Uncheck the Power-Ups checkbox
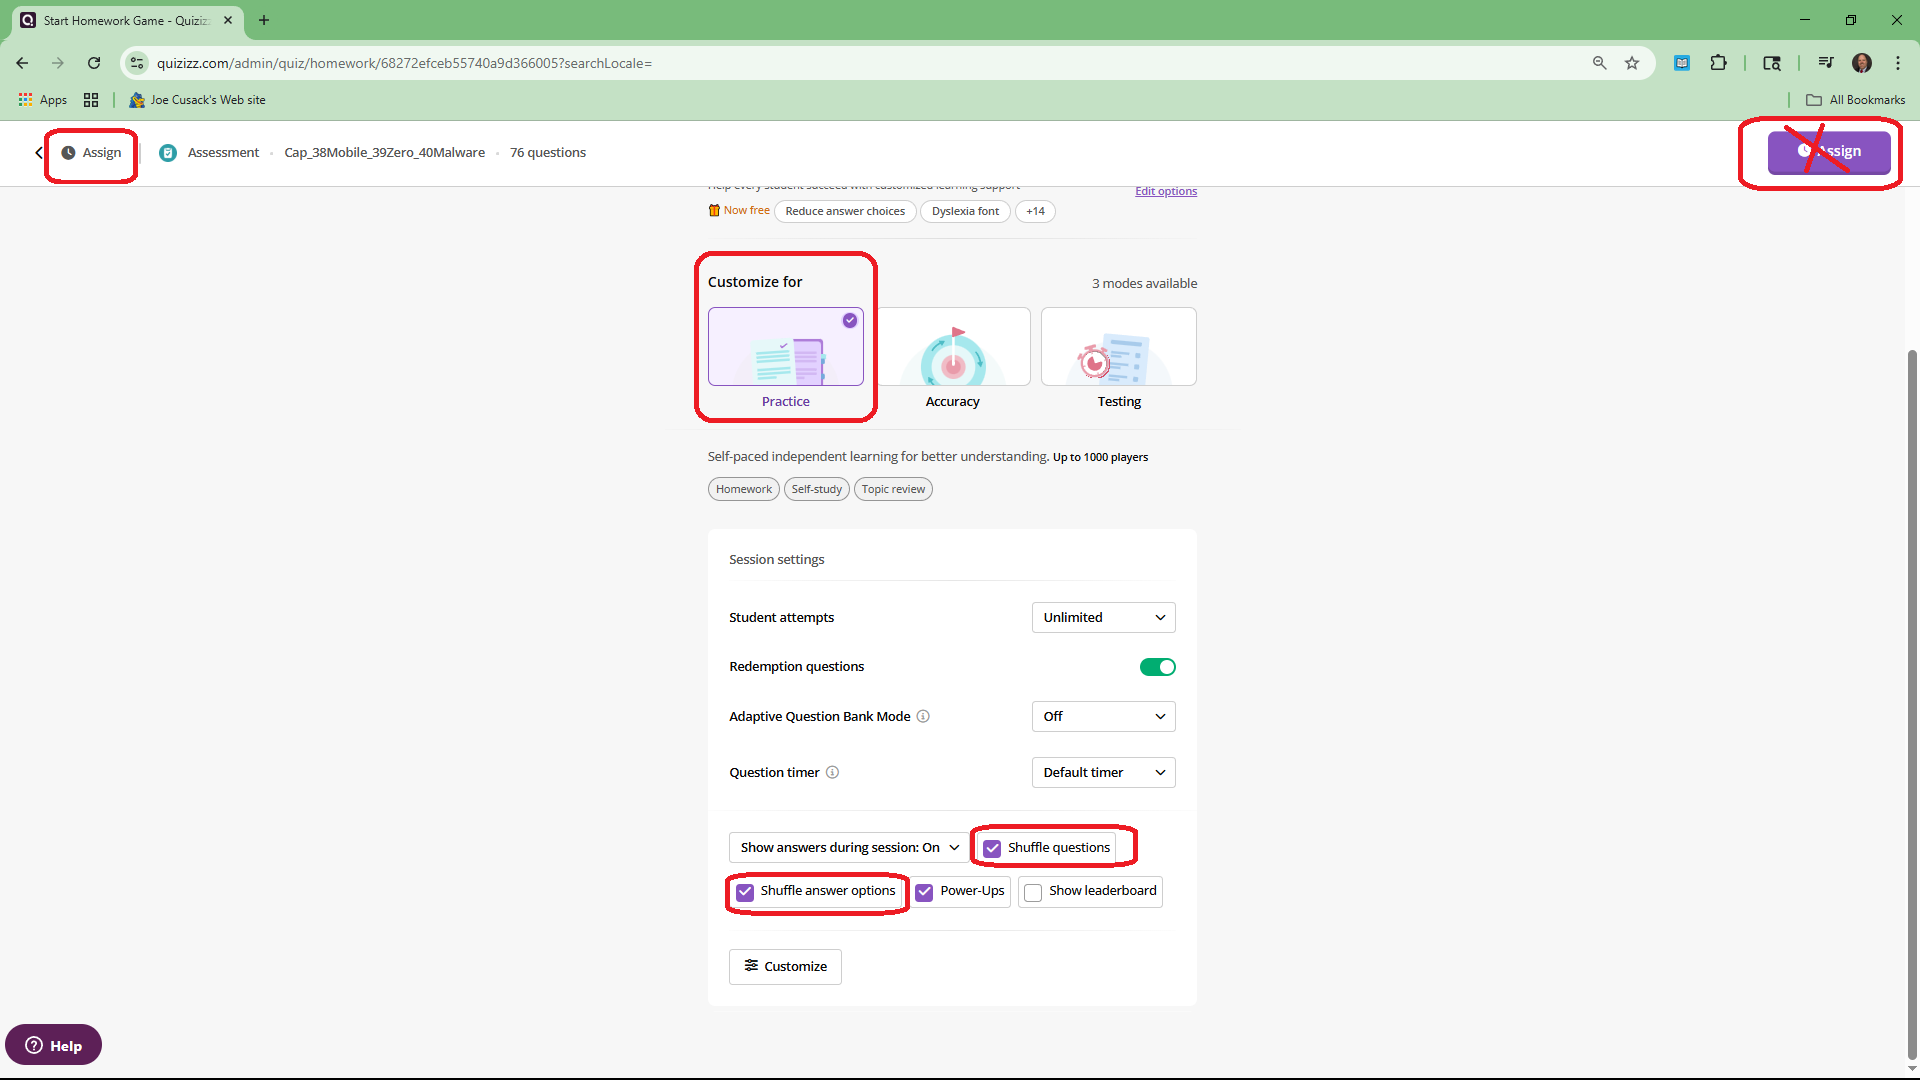 (x=924, y=892)
